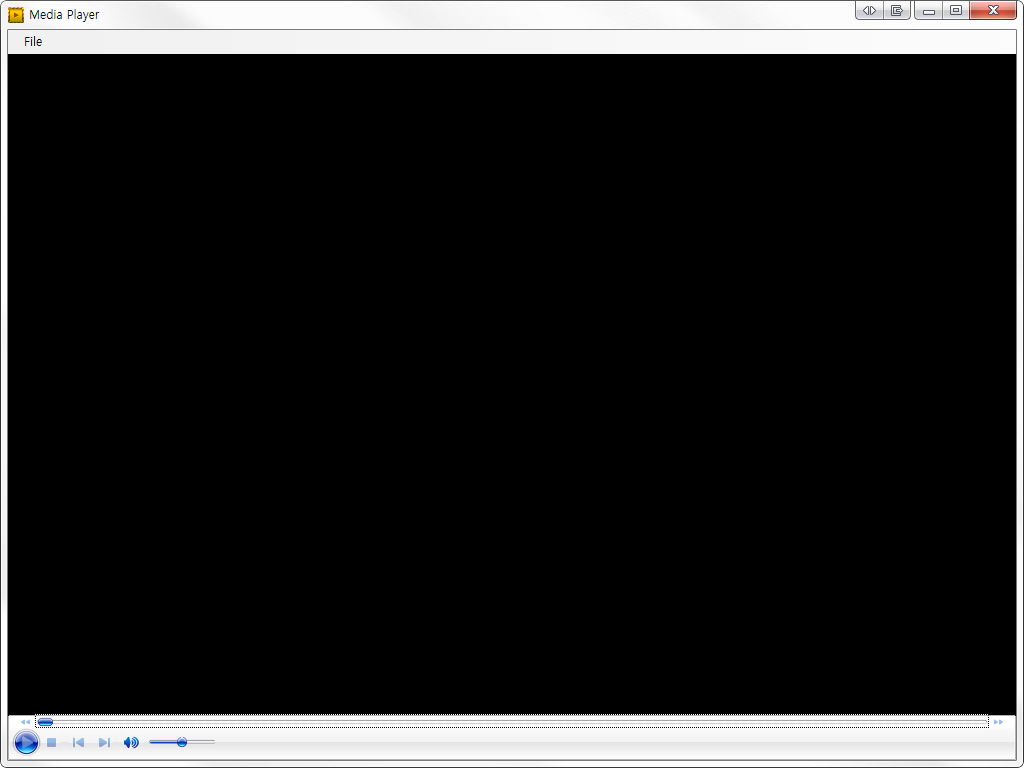
Task: Skip to the next track
Action: 104,743
